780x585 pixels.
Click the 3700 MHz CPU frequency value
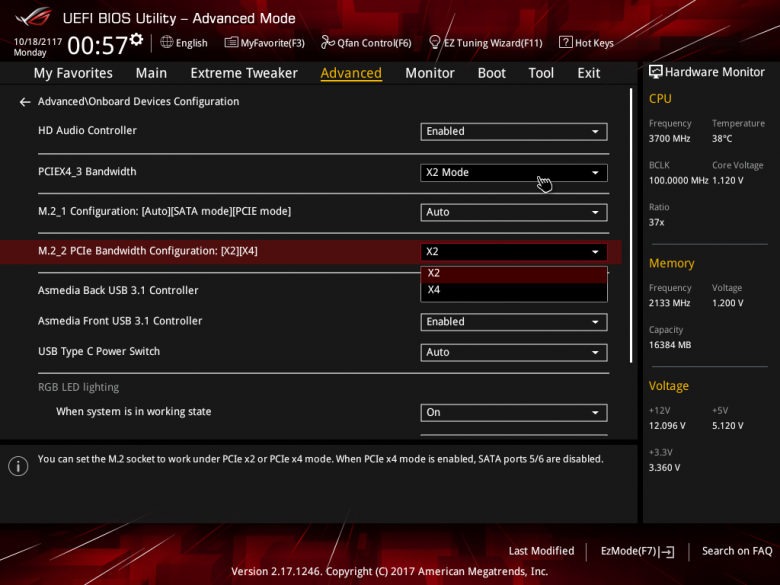click(669, 139)
